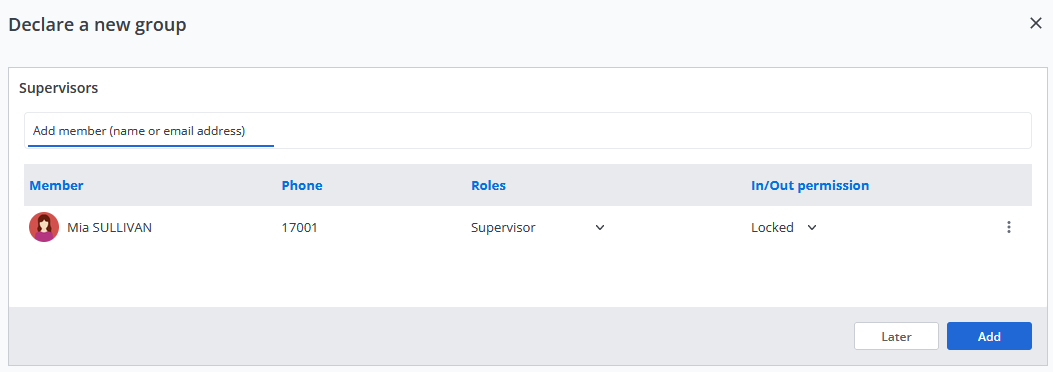This screenshot has width=1053, height=372.
Task: Click the Later button
Action: point(896,336)
